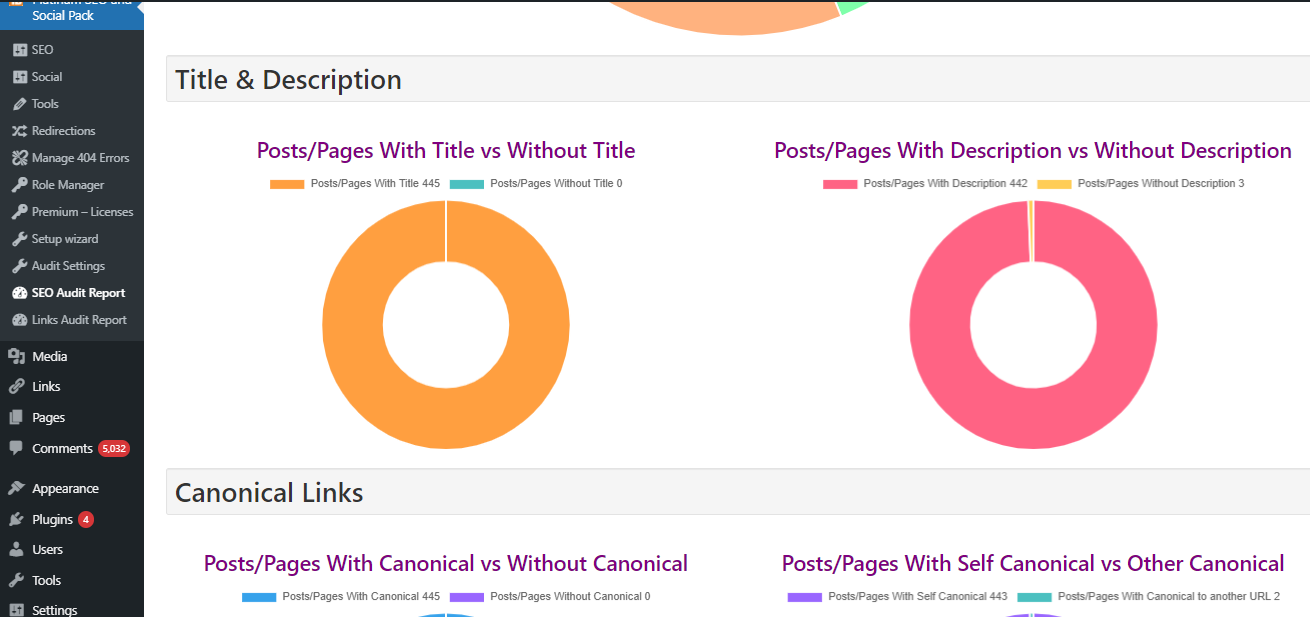Expand the Settings sidebar menu
The image size is (1310, 617).
[x=55, y=609]
